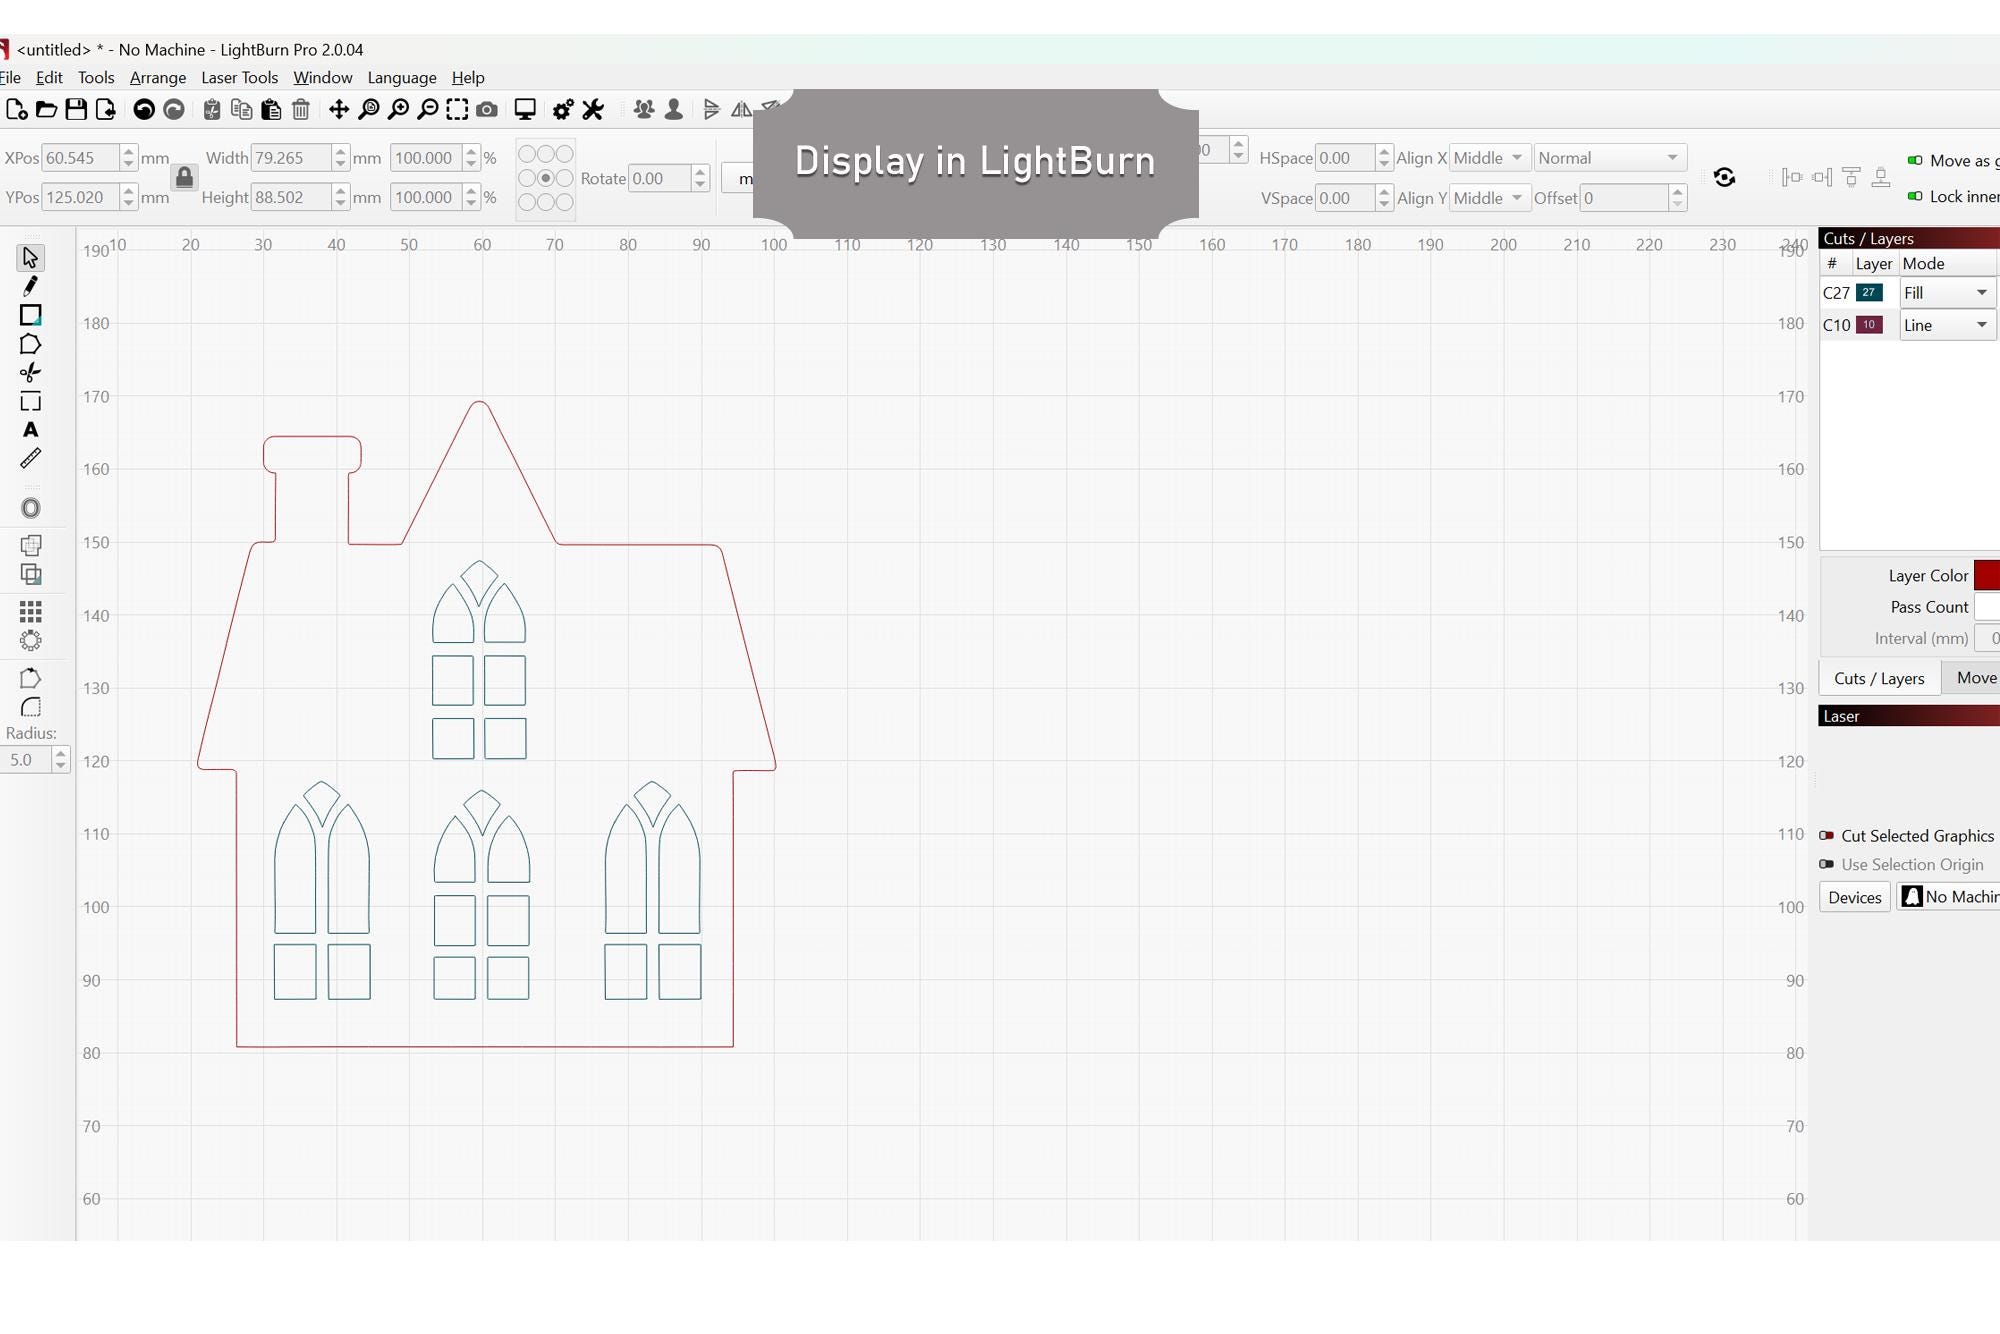
Task: Open Mode dropdown for layer C27
Action: [1947, 293]
